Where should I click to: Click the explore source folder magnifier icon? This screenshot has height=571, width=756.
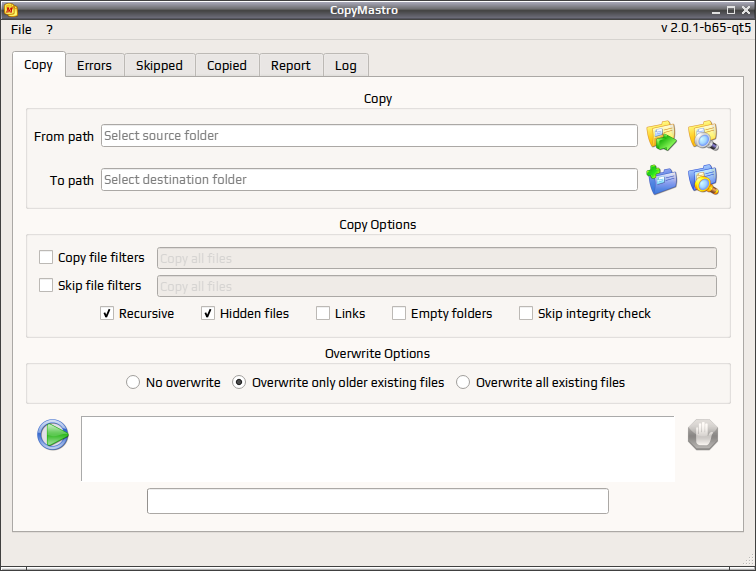[x=703, y=136]
